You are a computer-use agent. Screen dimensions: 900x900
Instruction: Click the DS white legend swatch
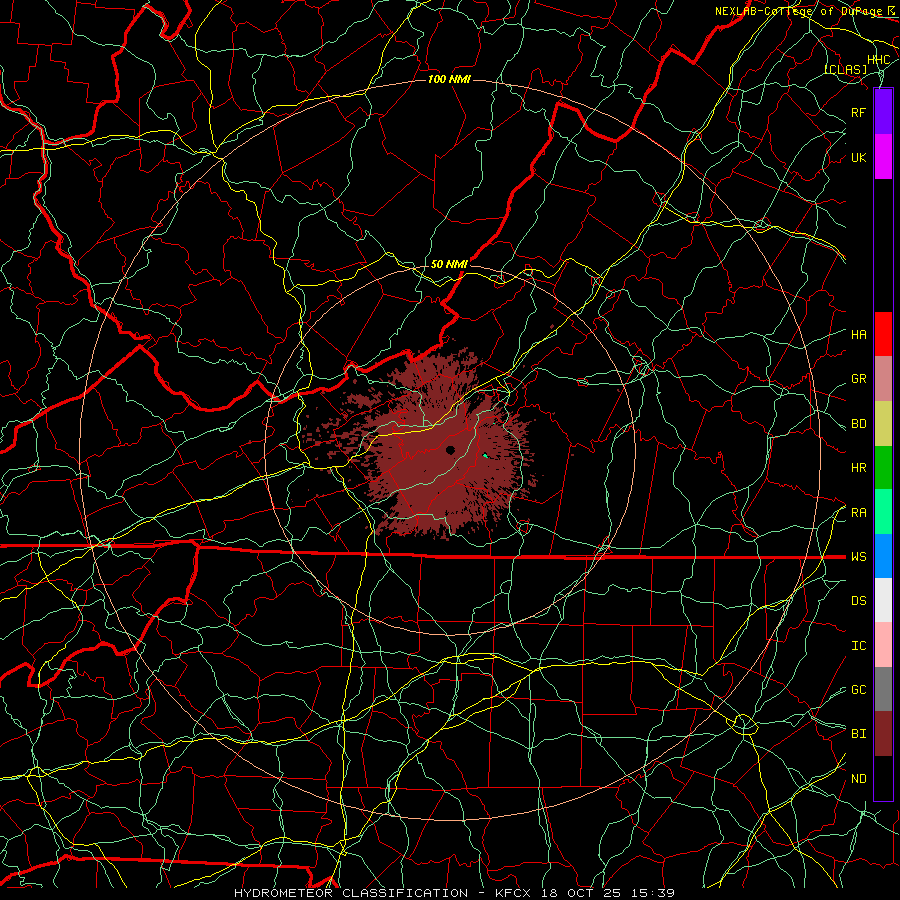(x=883, y=600)
